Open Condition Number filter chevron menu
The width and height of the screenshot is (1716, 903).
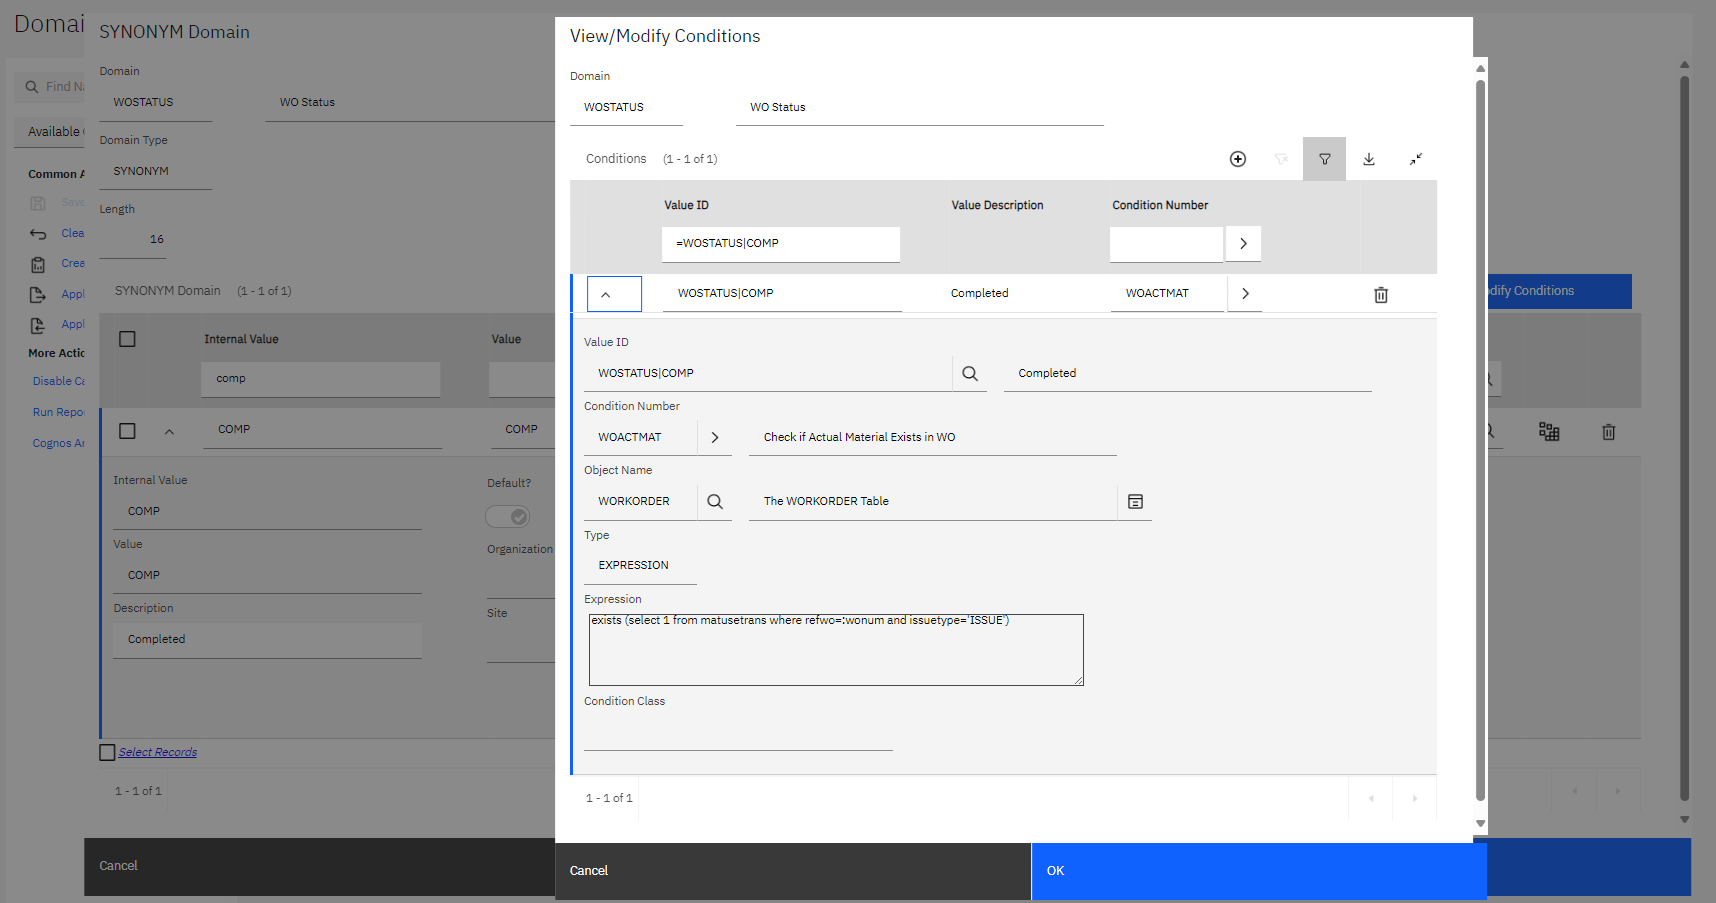tap(1243, 244)
